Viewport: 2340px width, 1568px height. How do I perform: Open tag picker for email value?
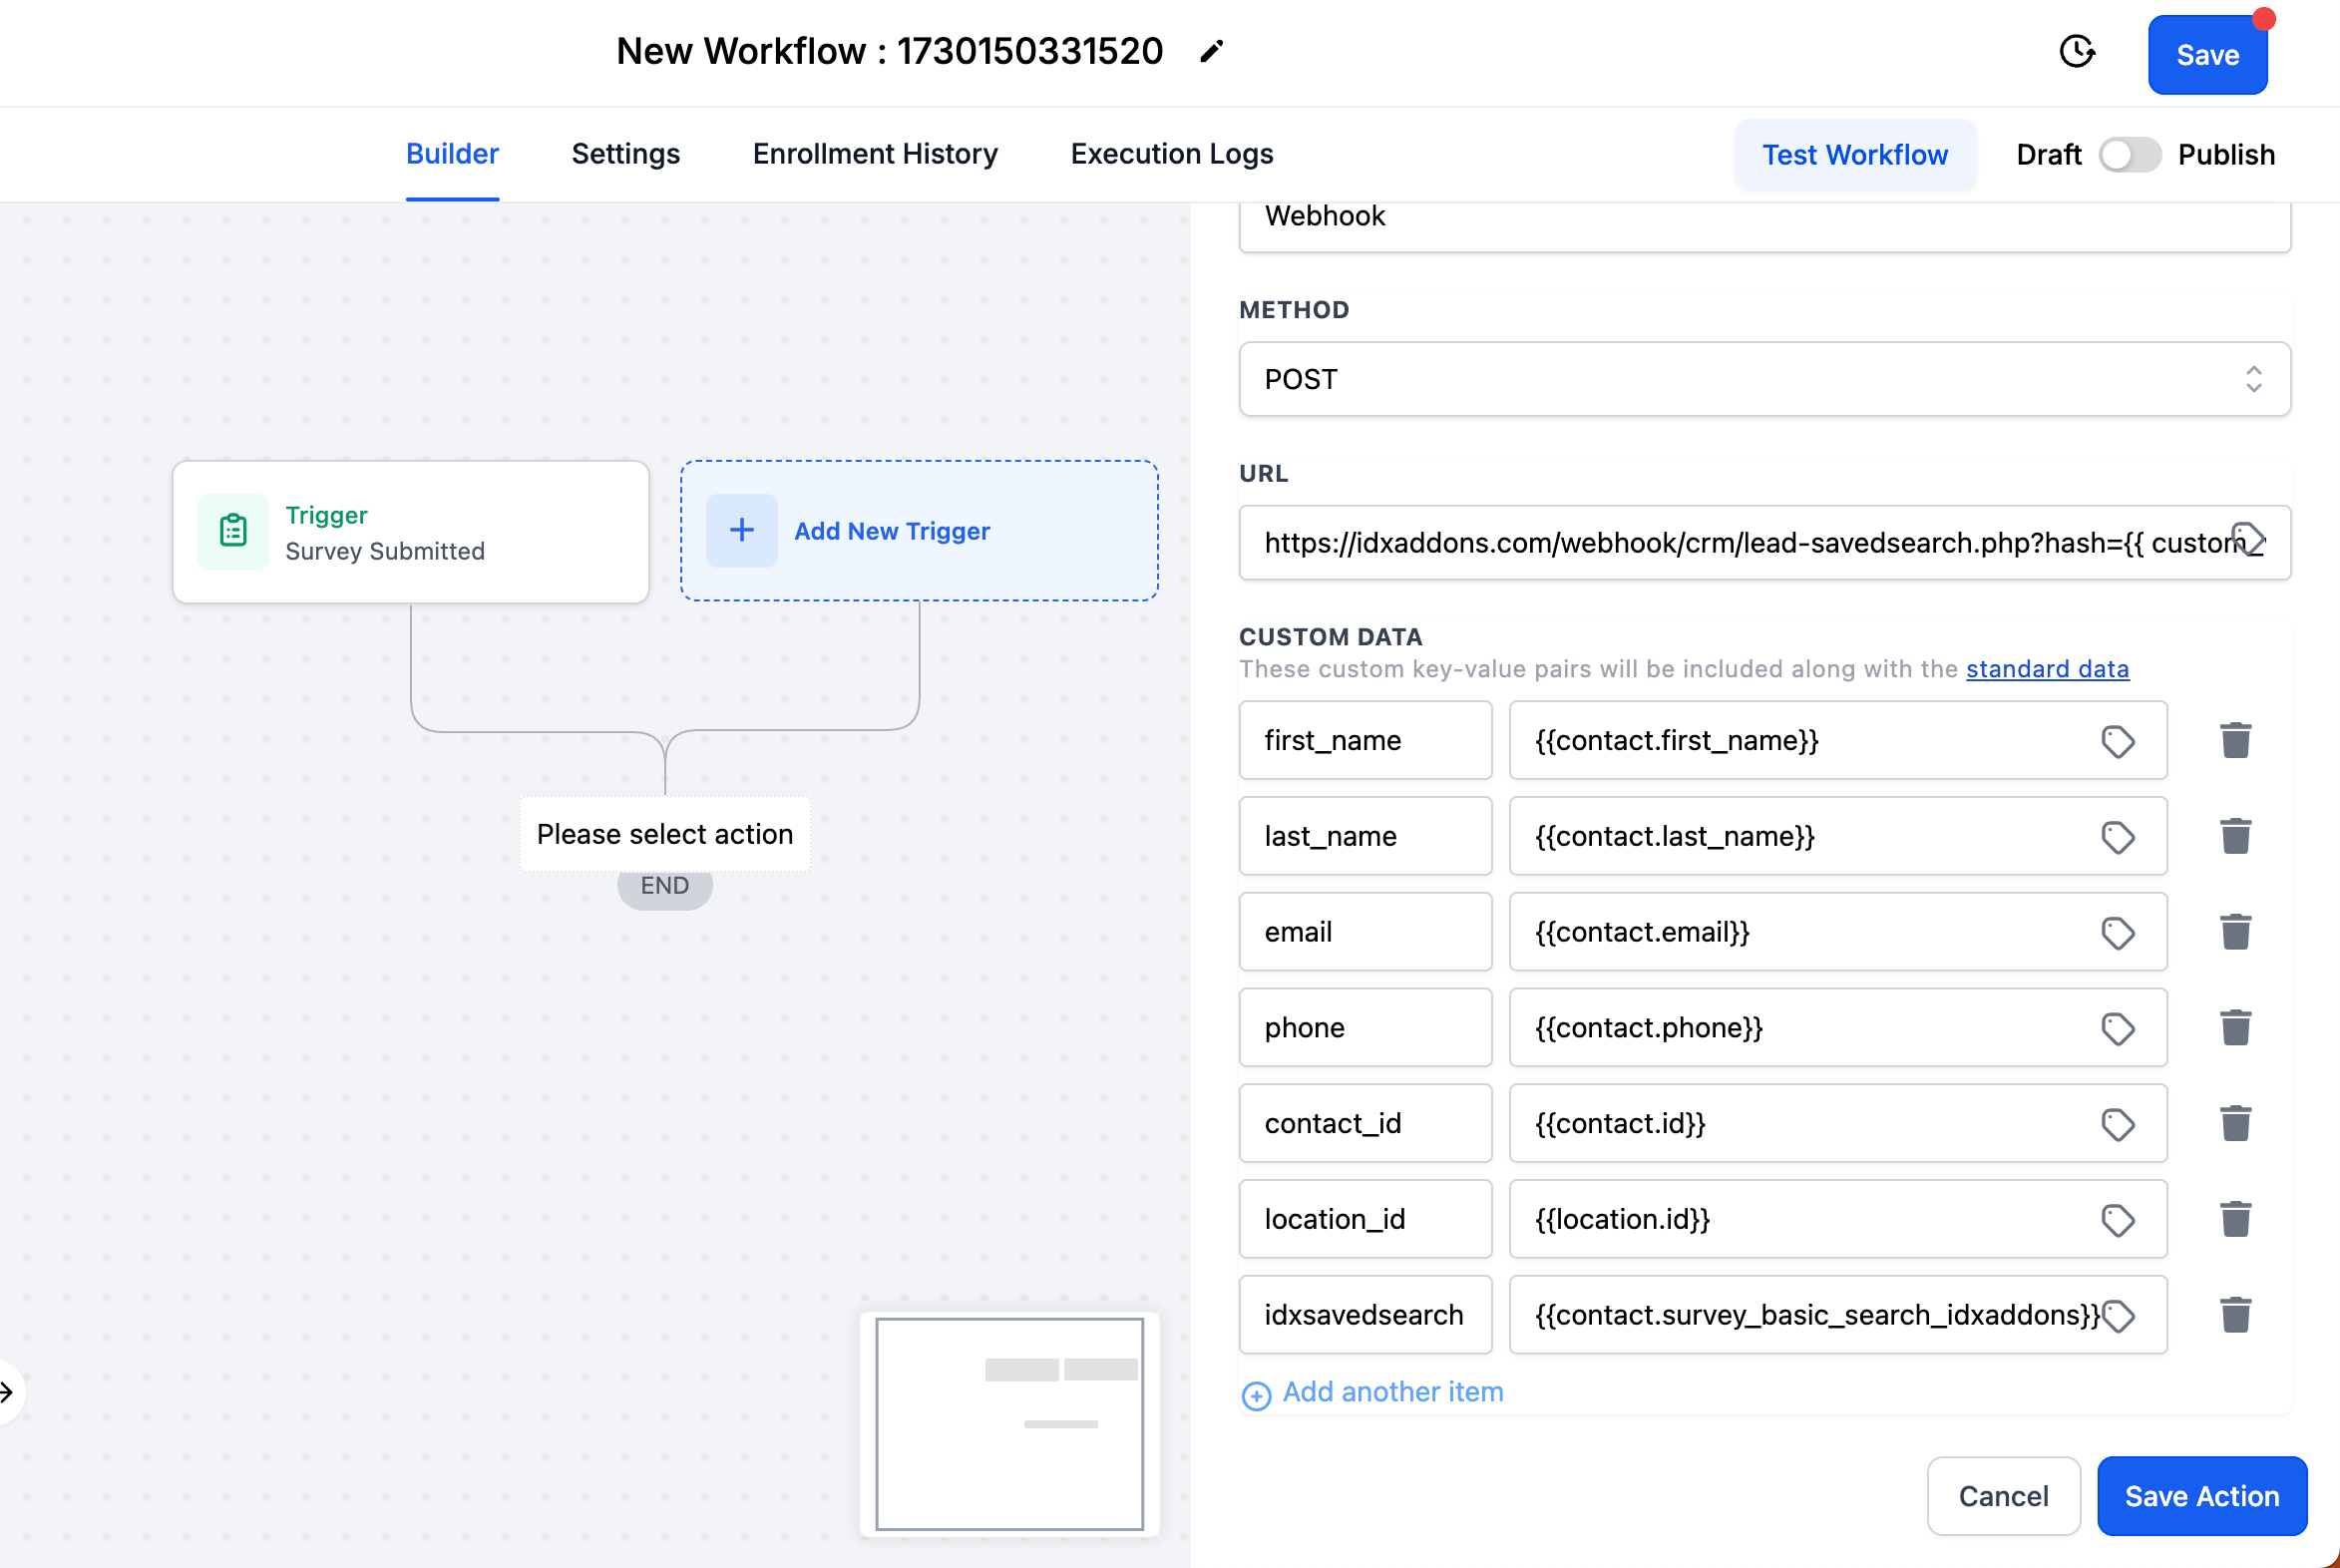click(2117, 933)
